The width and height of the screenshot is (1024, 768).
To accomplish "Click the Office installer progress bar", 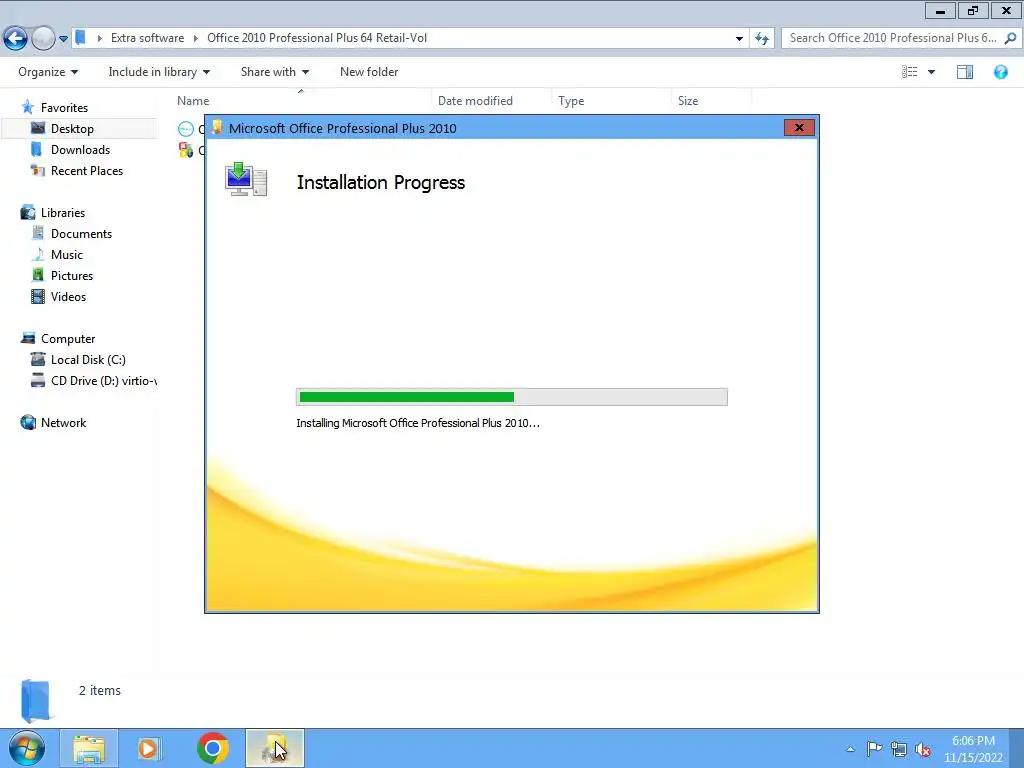I will click(x=511, y=397).
